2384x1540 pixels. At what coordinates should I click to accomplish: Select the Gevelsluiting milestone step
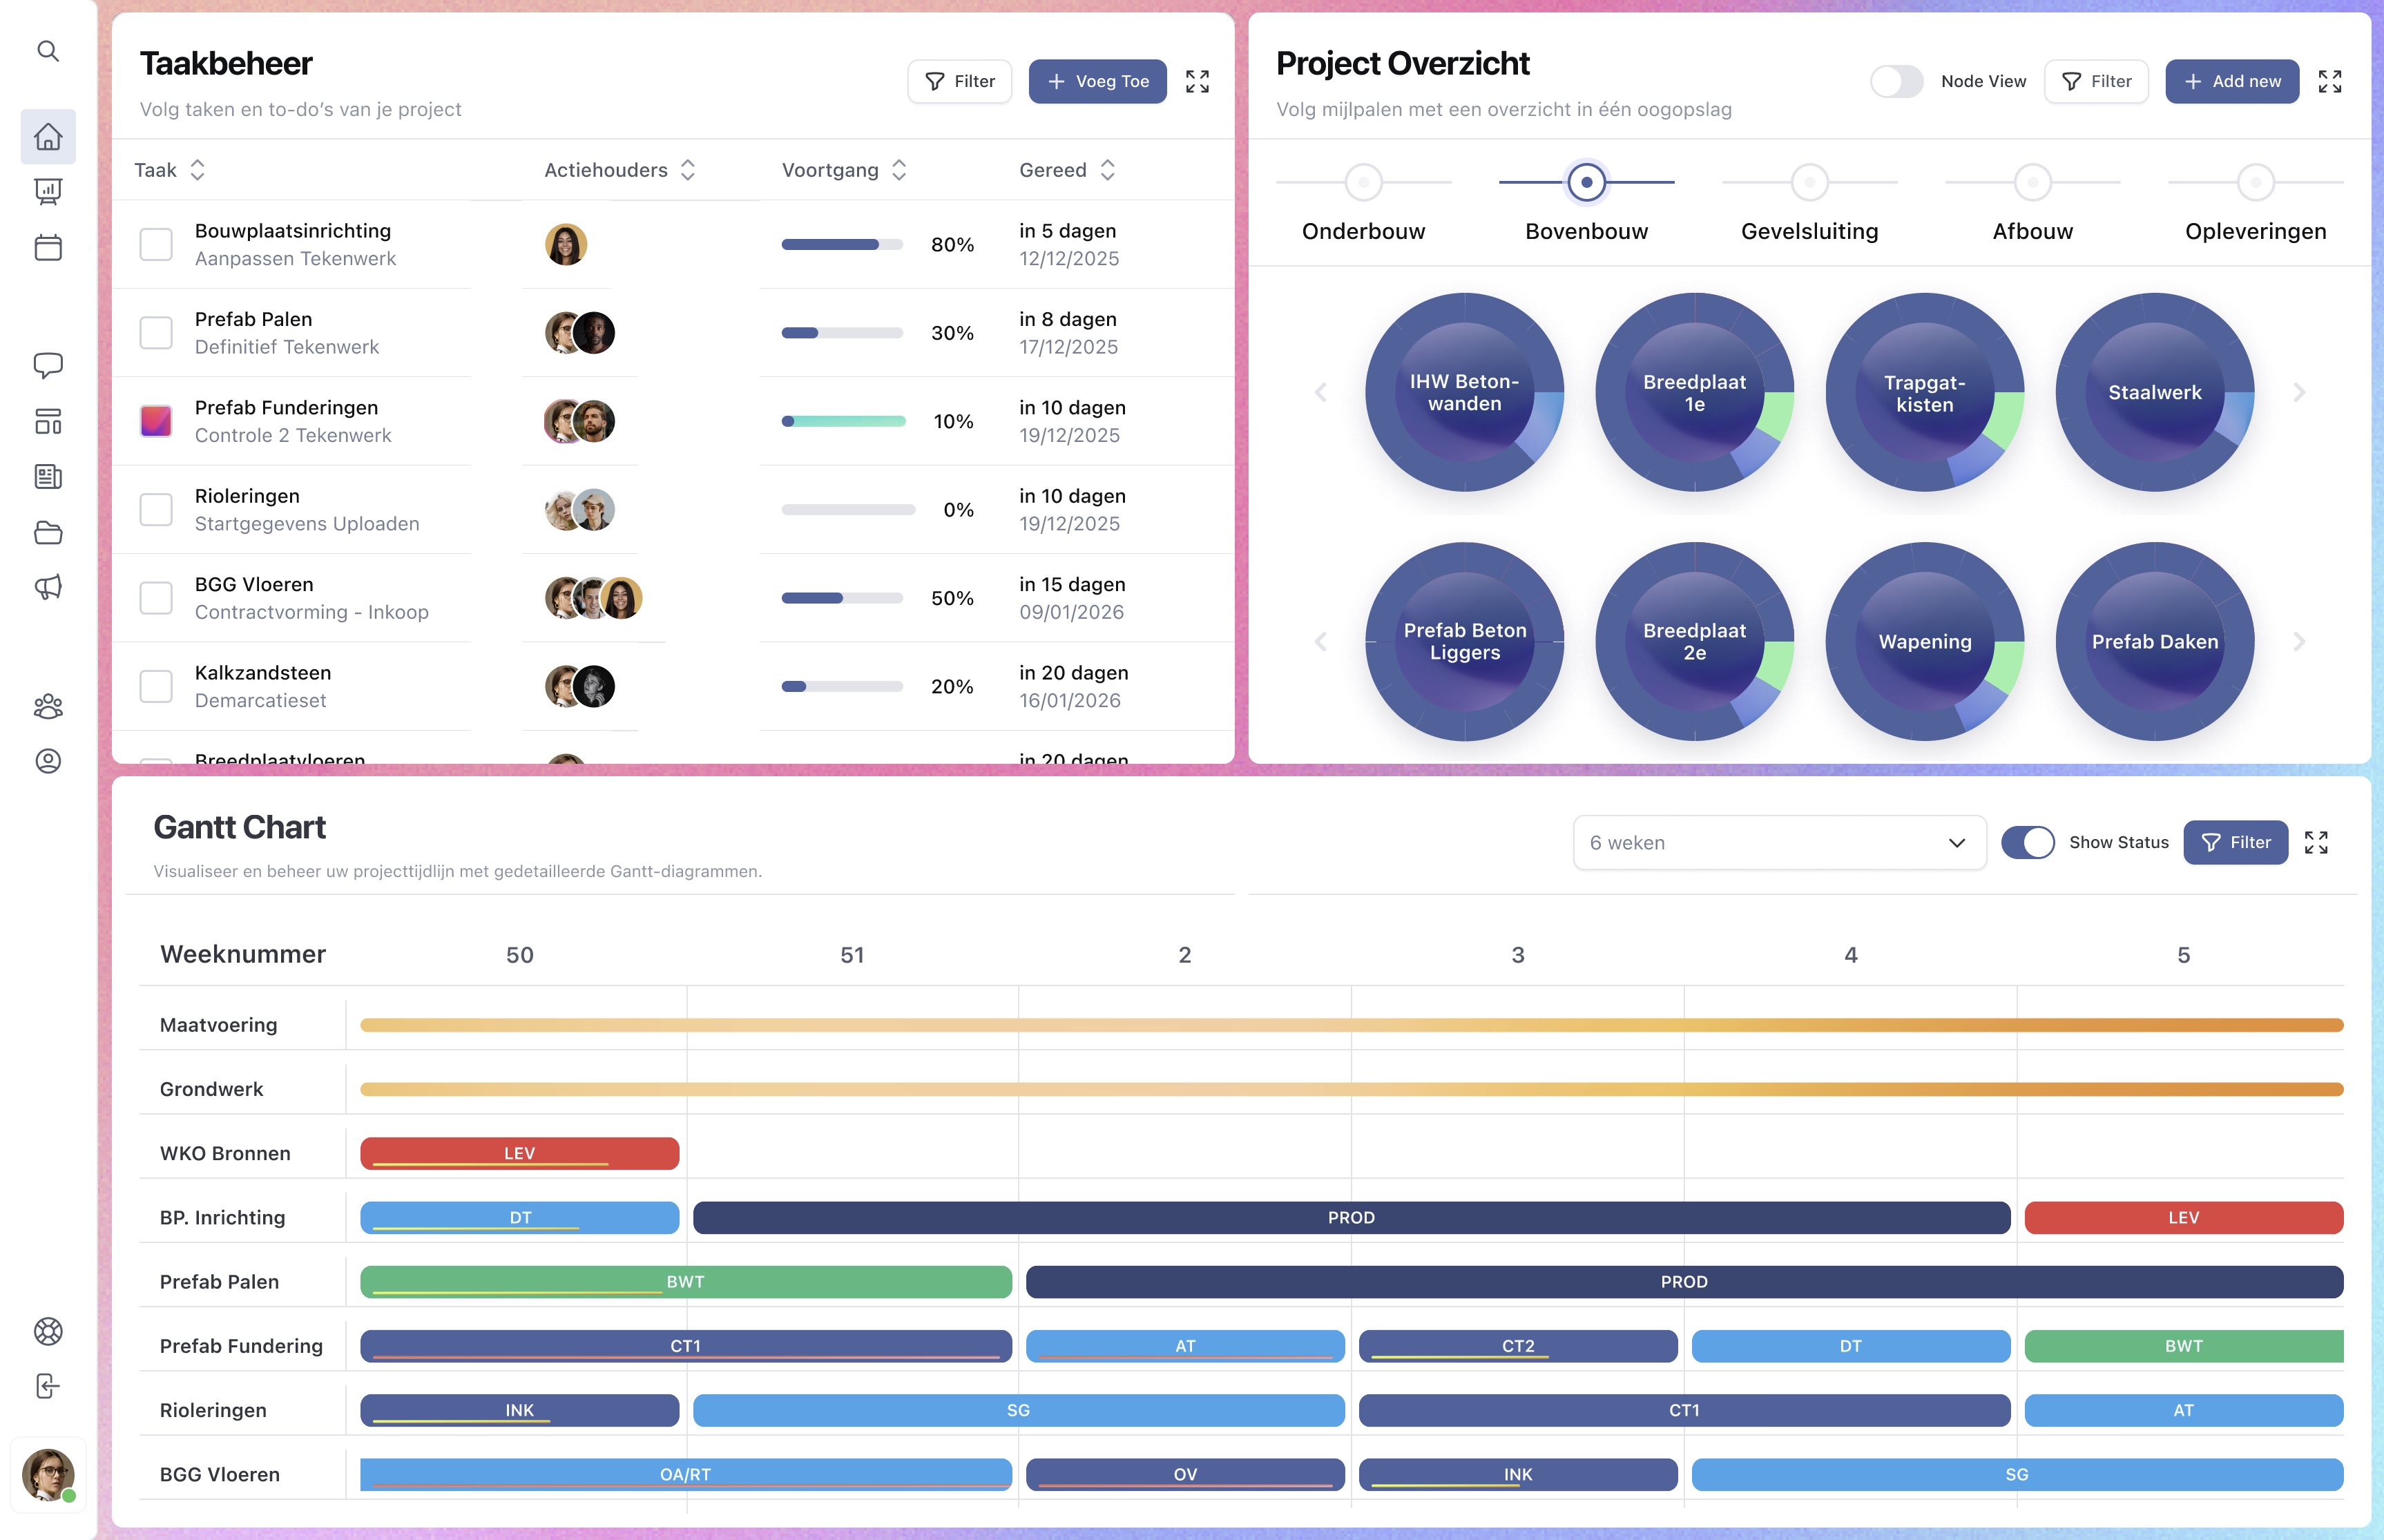pos(1809,183)
